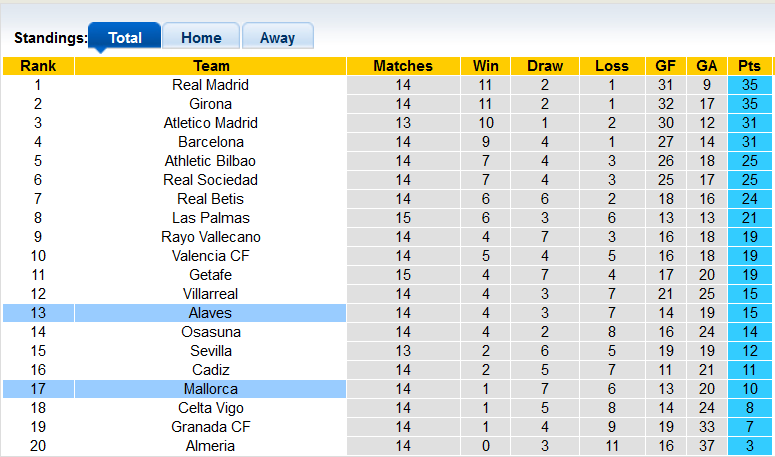This screenshot has height=457, width=775.
Task: Click Real Madrid's 35 points cell
Action: tap(749, 85)
